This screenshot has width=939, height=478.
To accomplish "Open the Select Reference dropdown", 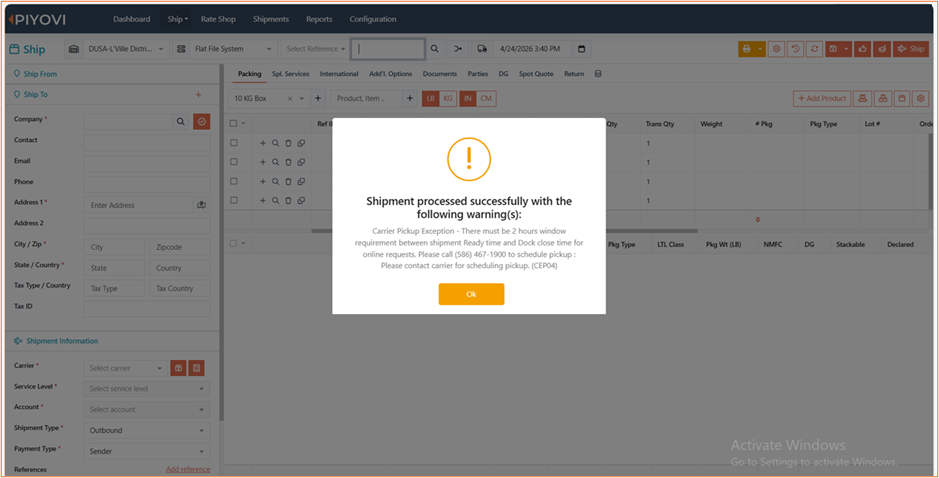I will pos(315,49).
